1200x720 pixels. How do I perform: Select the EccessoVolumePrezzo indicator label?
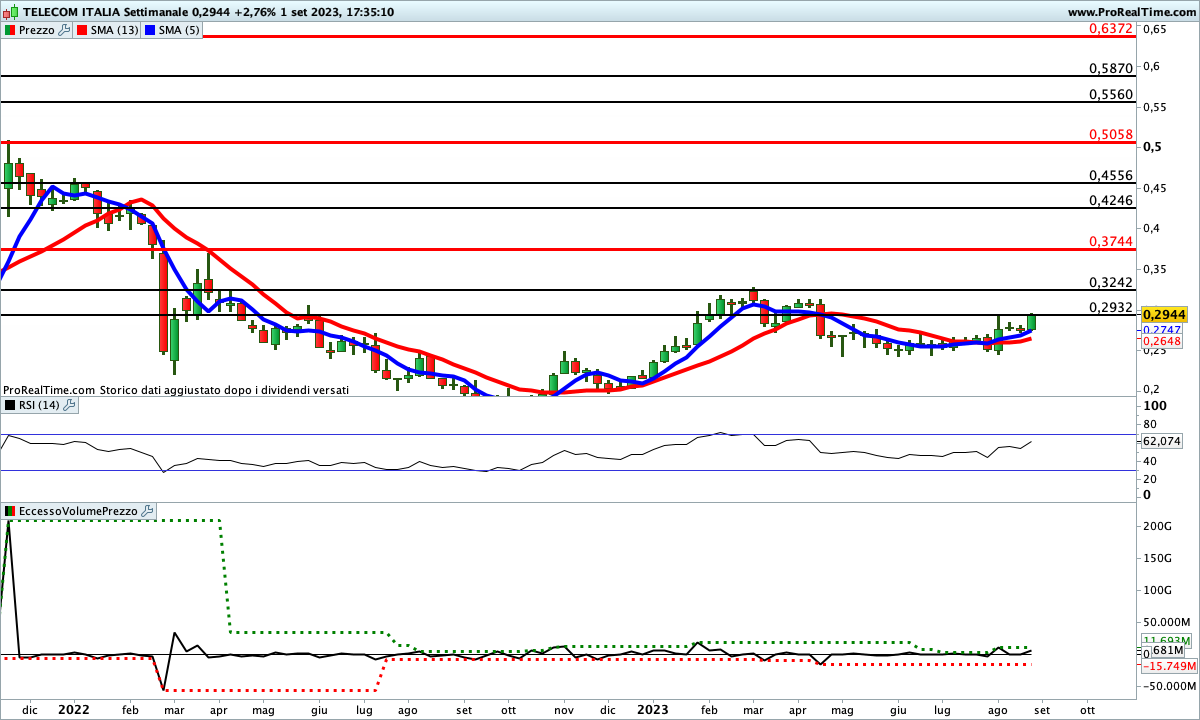(79, 511)
